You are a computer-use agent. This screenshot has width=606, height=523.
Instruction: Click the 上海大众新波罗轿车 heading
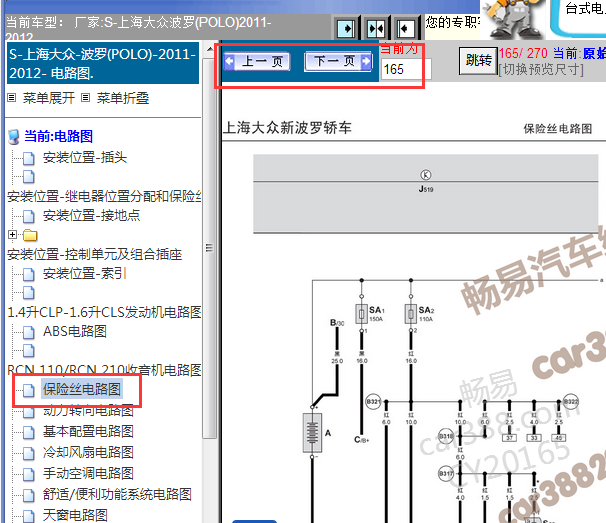coord(288,128)
